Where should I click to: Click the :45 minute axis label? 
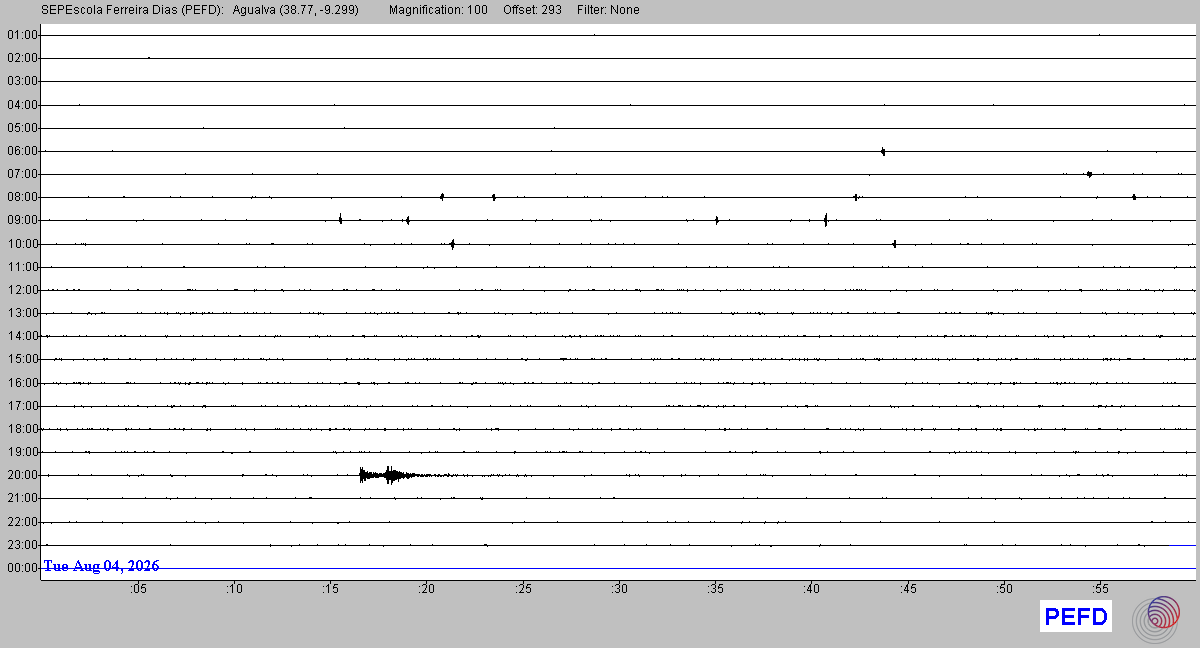tap(908, 589)
